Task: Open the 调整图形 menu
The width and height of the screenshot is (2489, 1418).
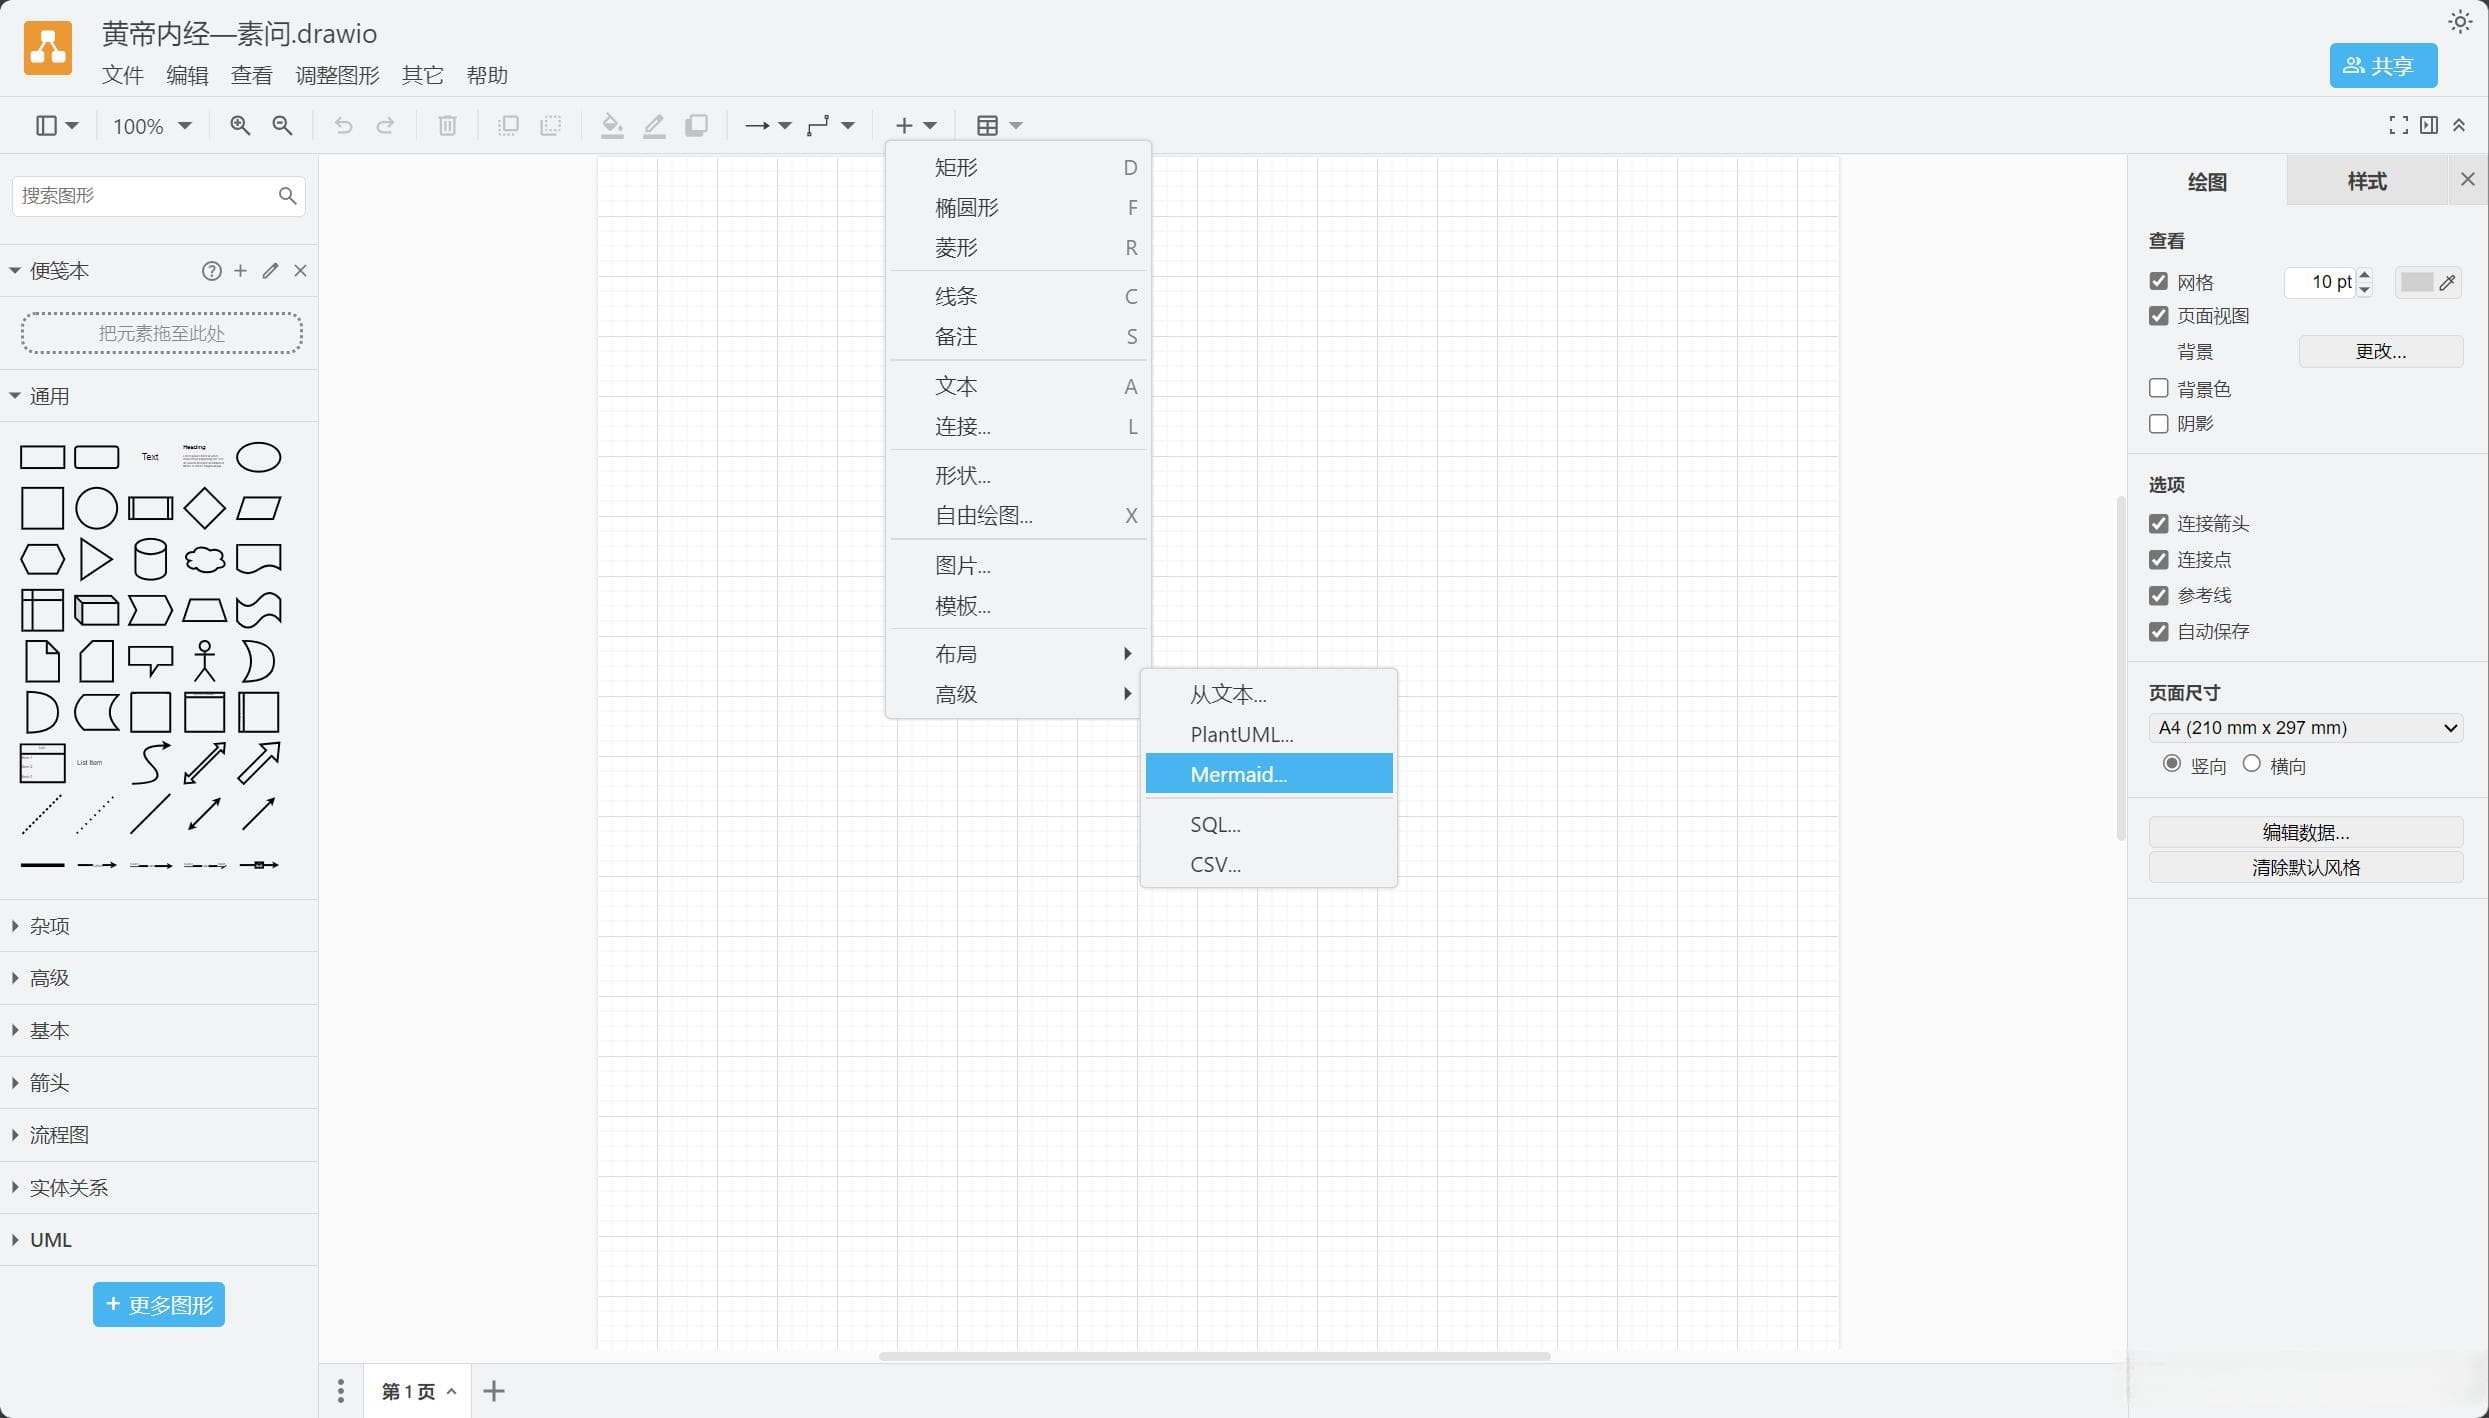Action: click(x=338, y=75)
